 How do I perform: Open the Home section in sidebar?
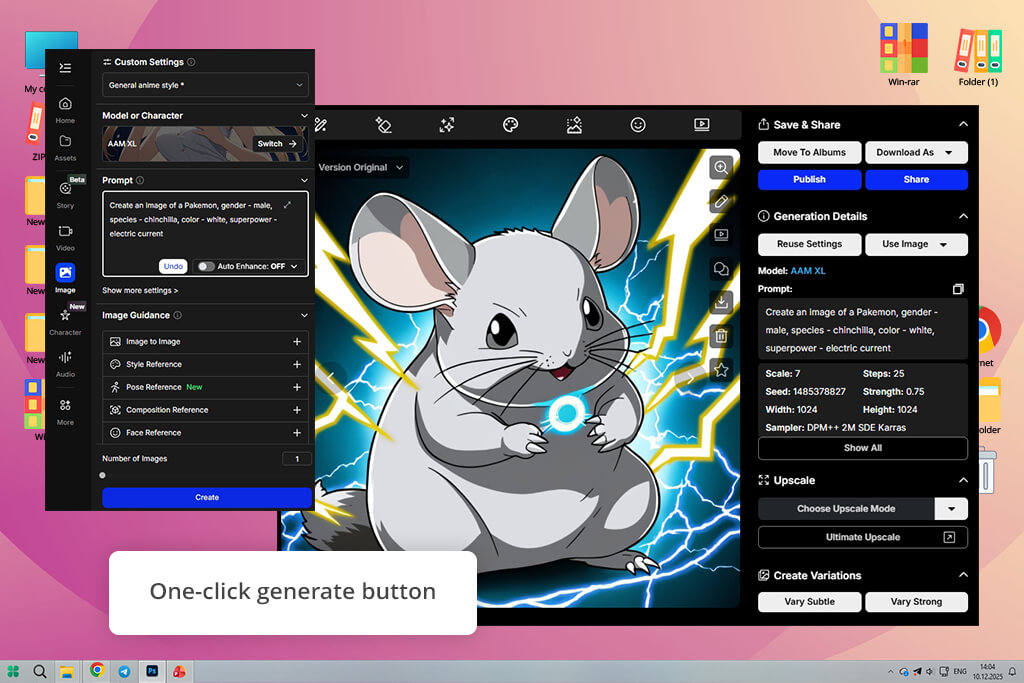(65, 110)
